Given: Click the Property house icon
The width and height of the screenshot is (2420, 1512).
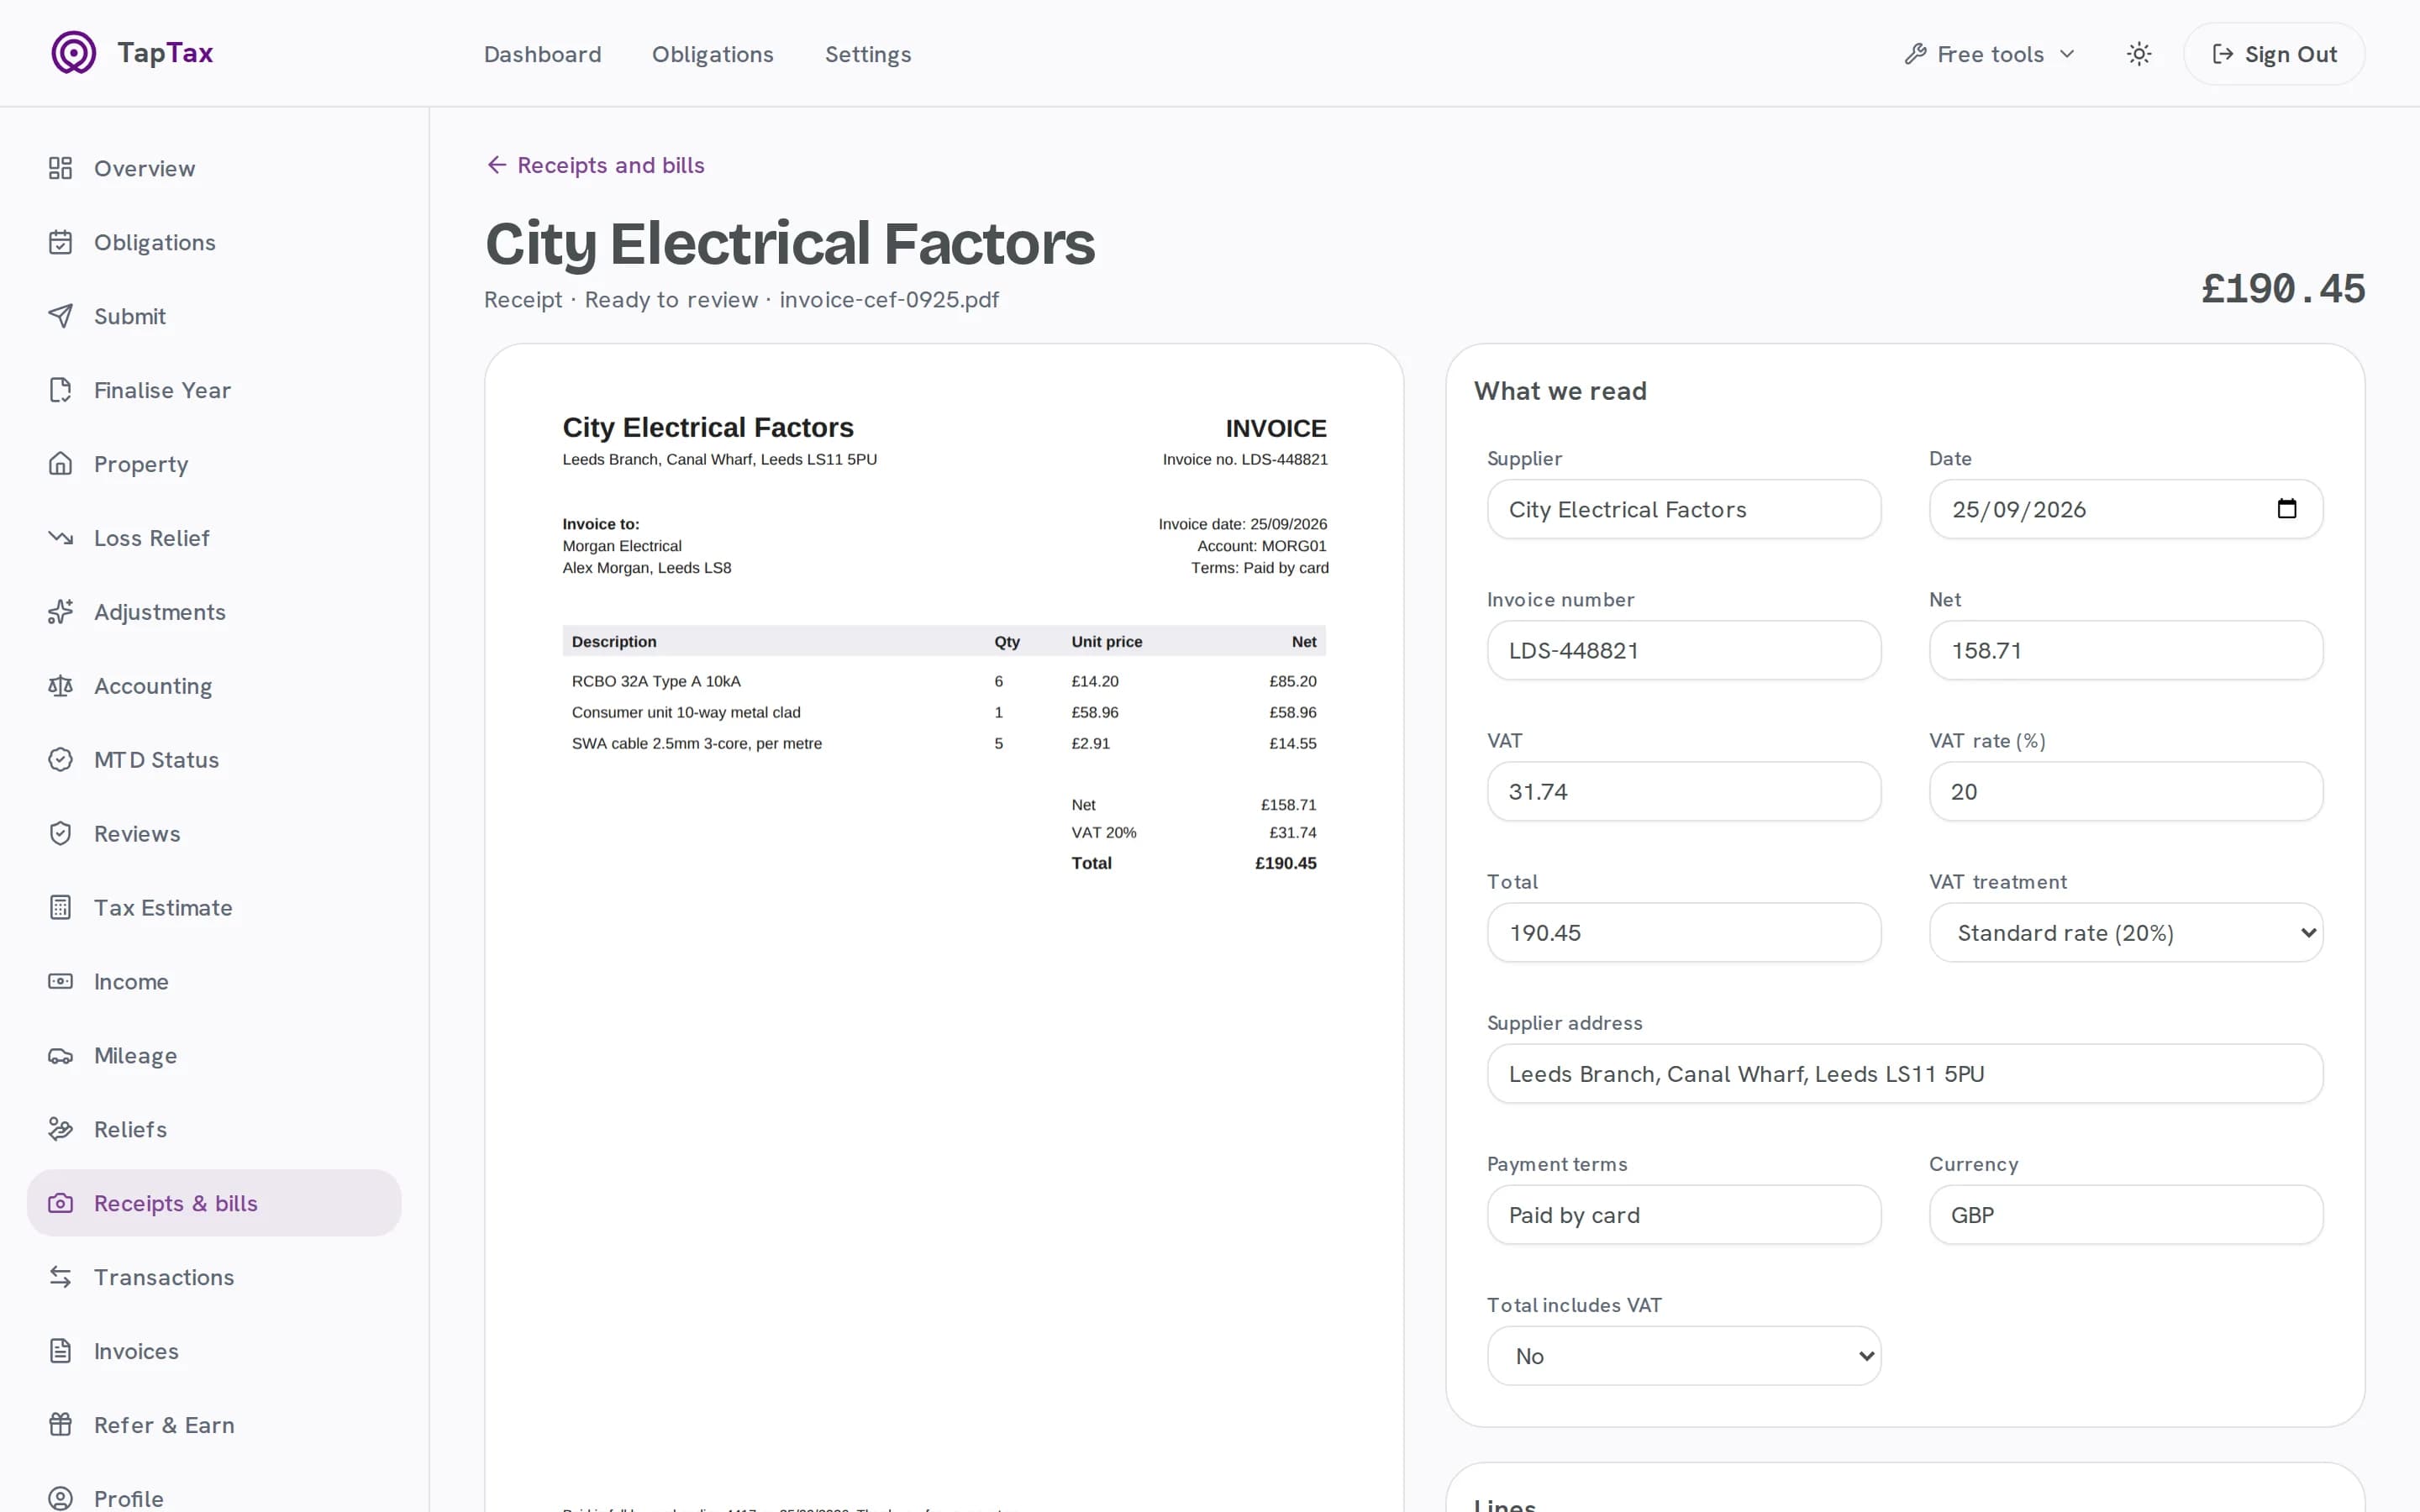Looking at the screenshot, I should (61, 464).
